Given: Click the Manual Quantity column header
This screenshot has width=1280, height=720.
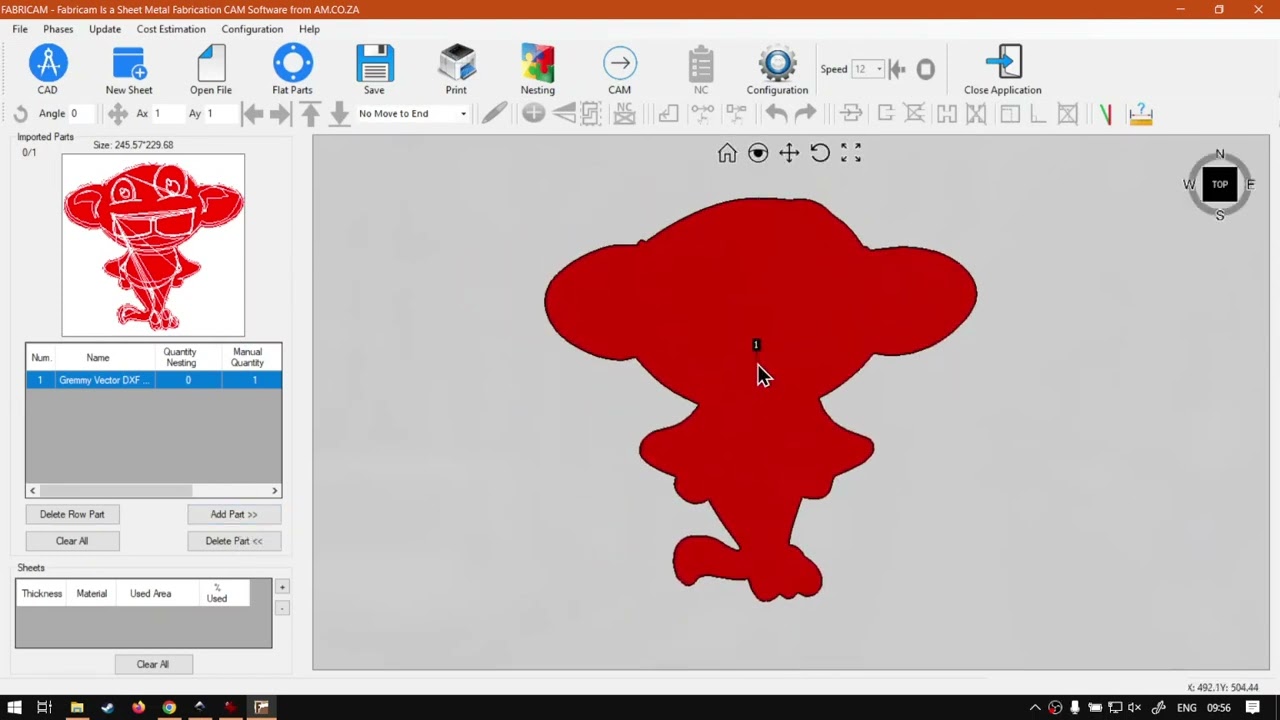Looking at the screenshot, I should point(247,357).
